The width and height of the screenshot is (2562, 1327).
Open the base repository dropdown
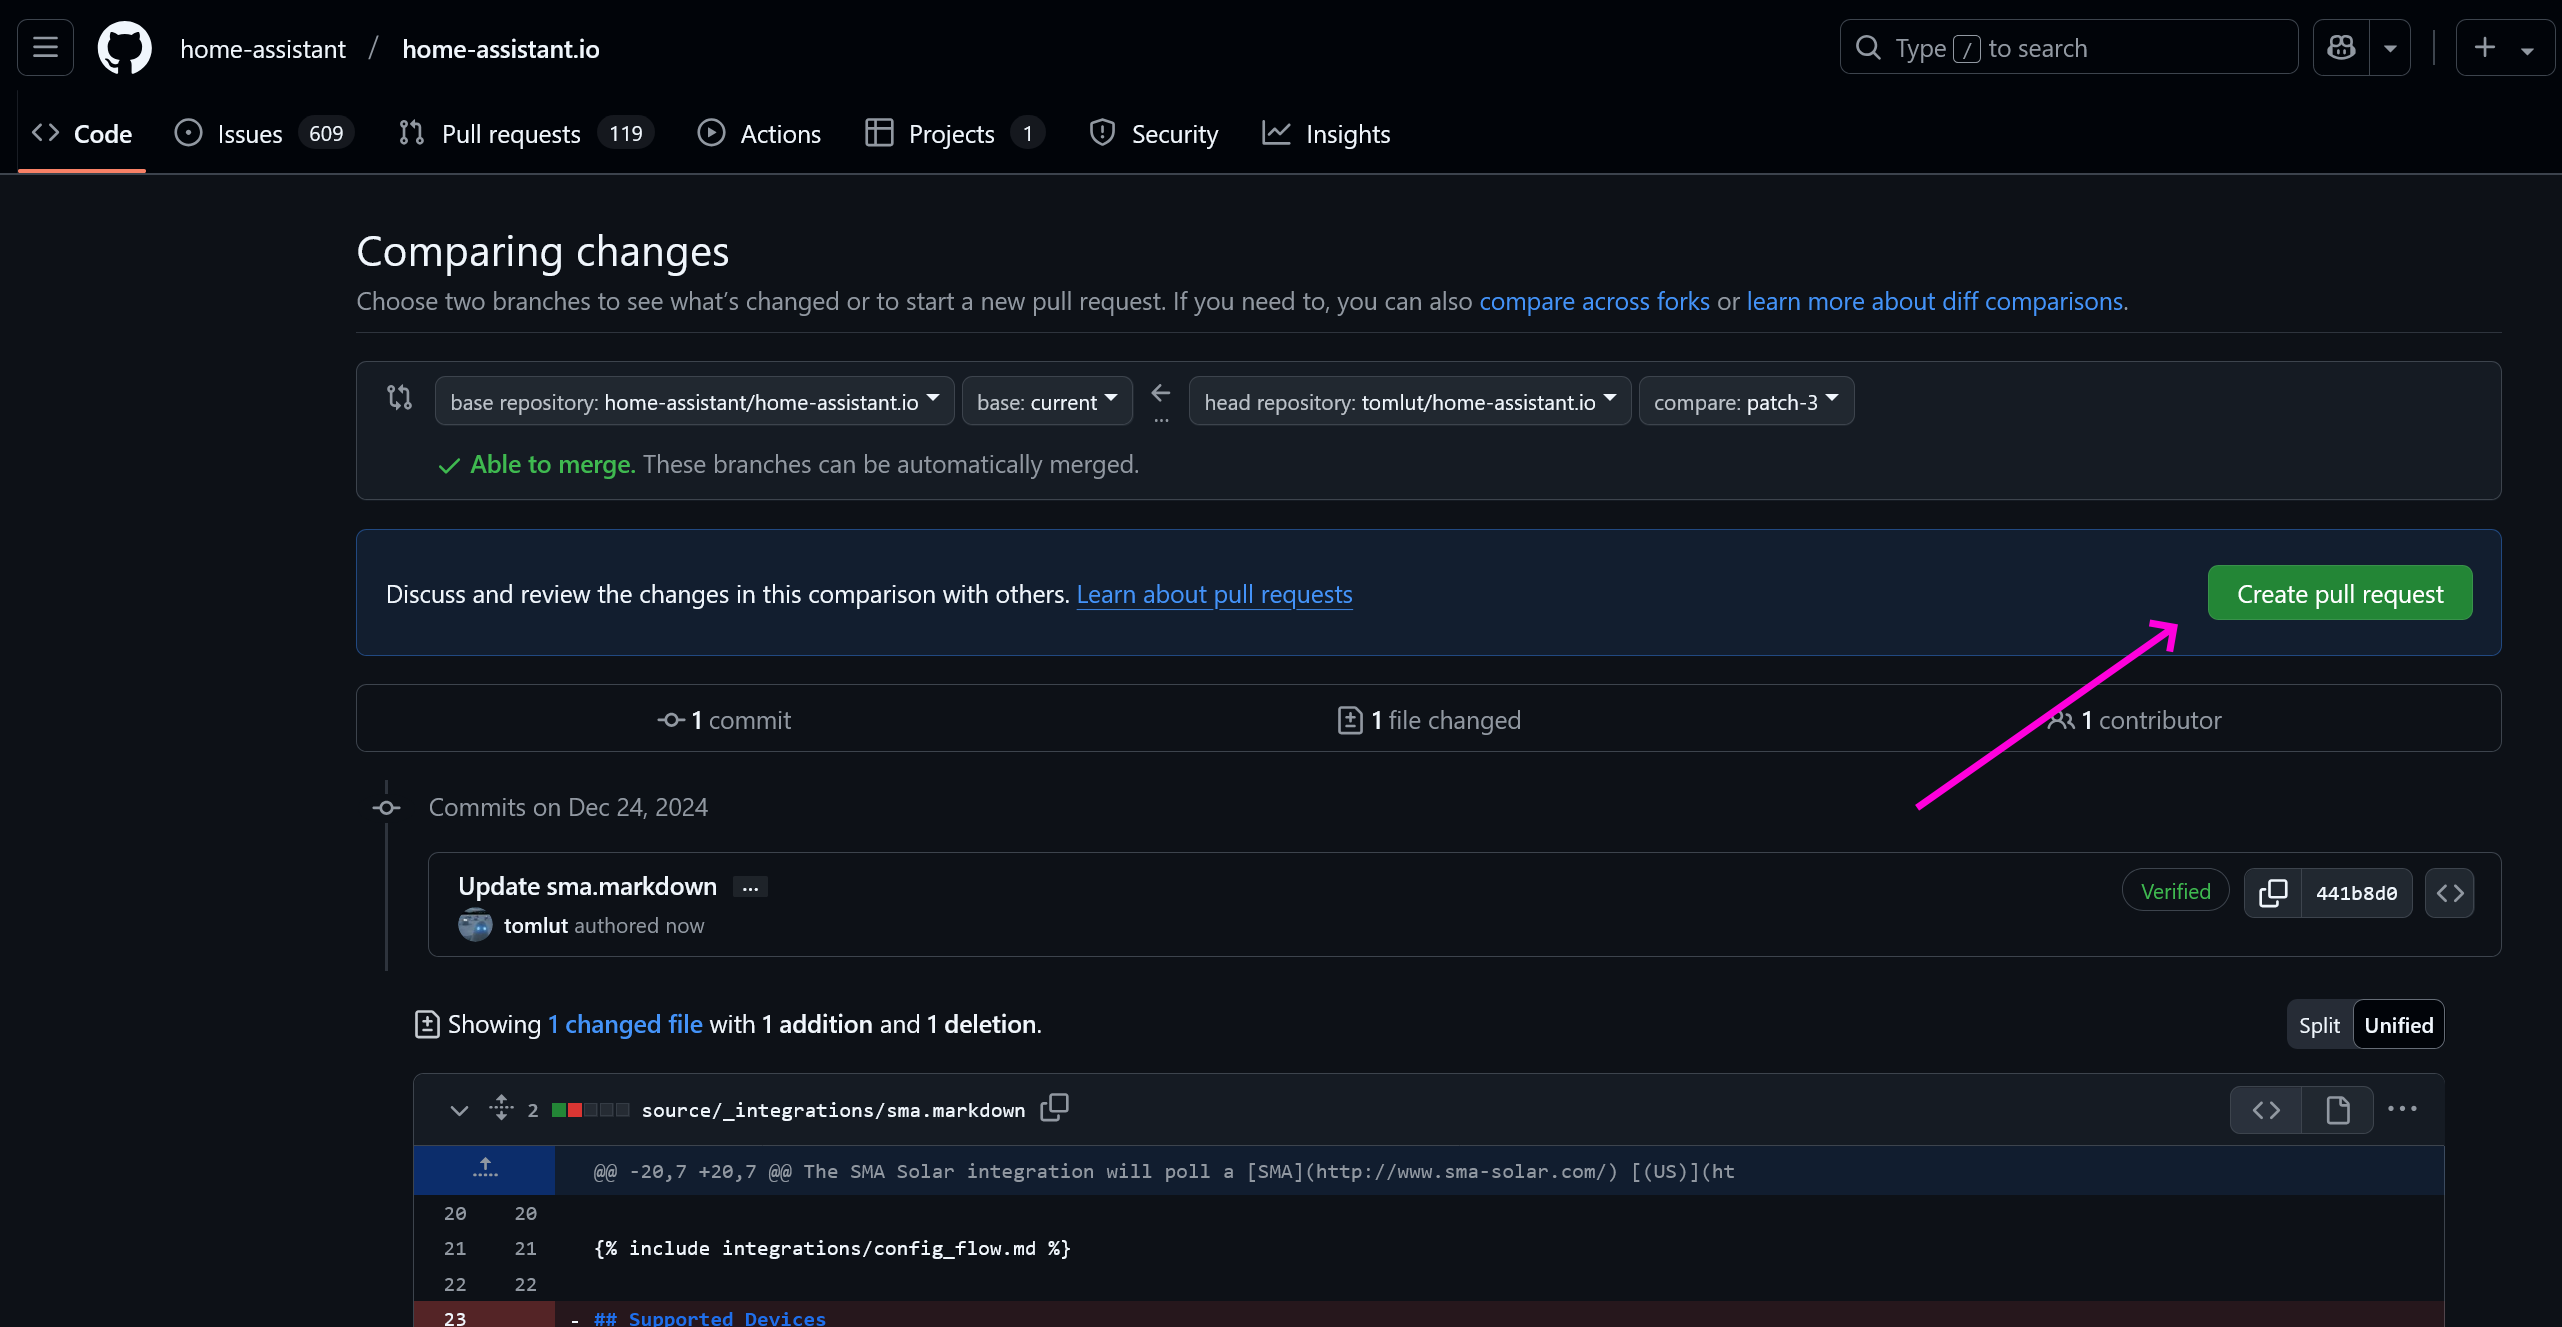tap(694, 401)
